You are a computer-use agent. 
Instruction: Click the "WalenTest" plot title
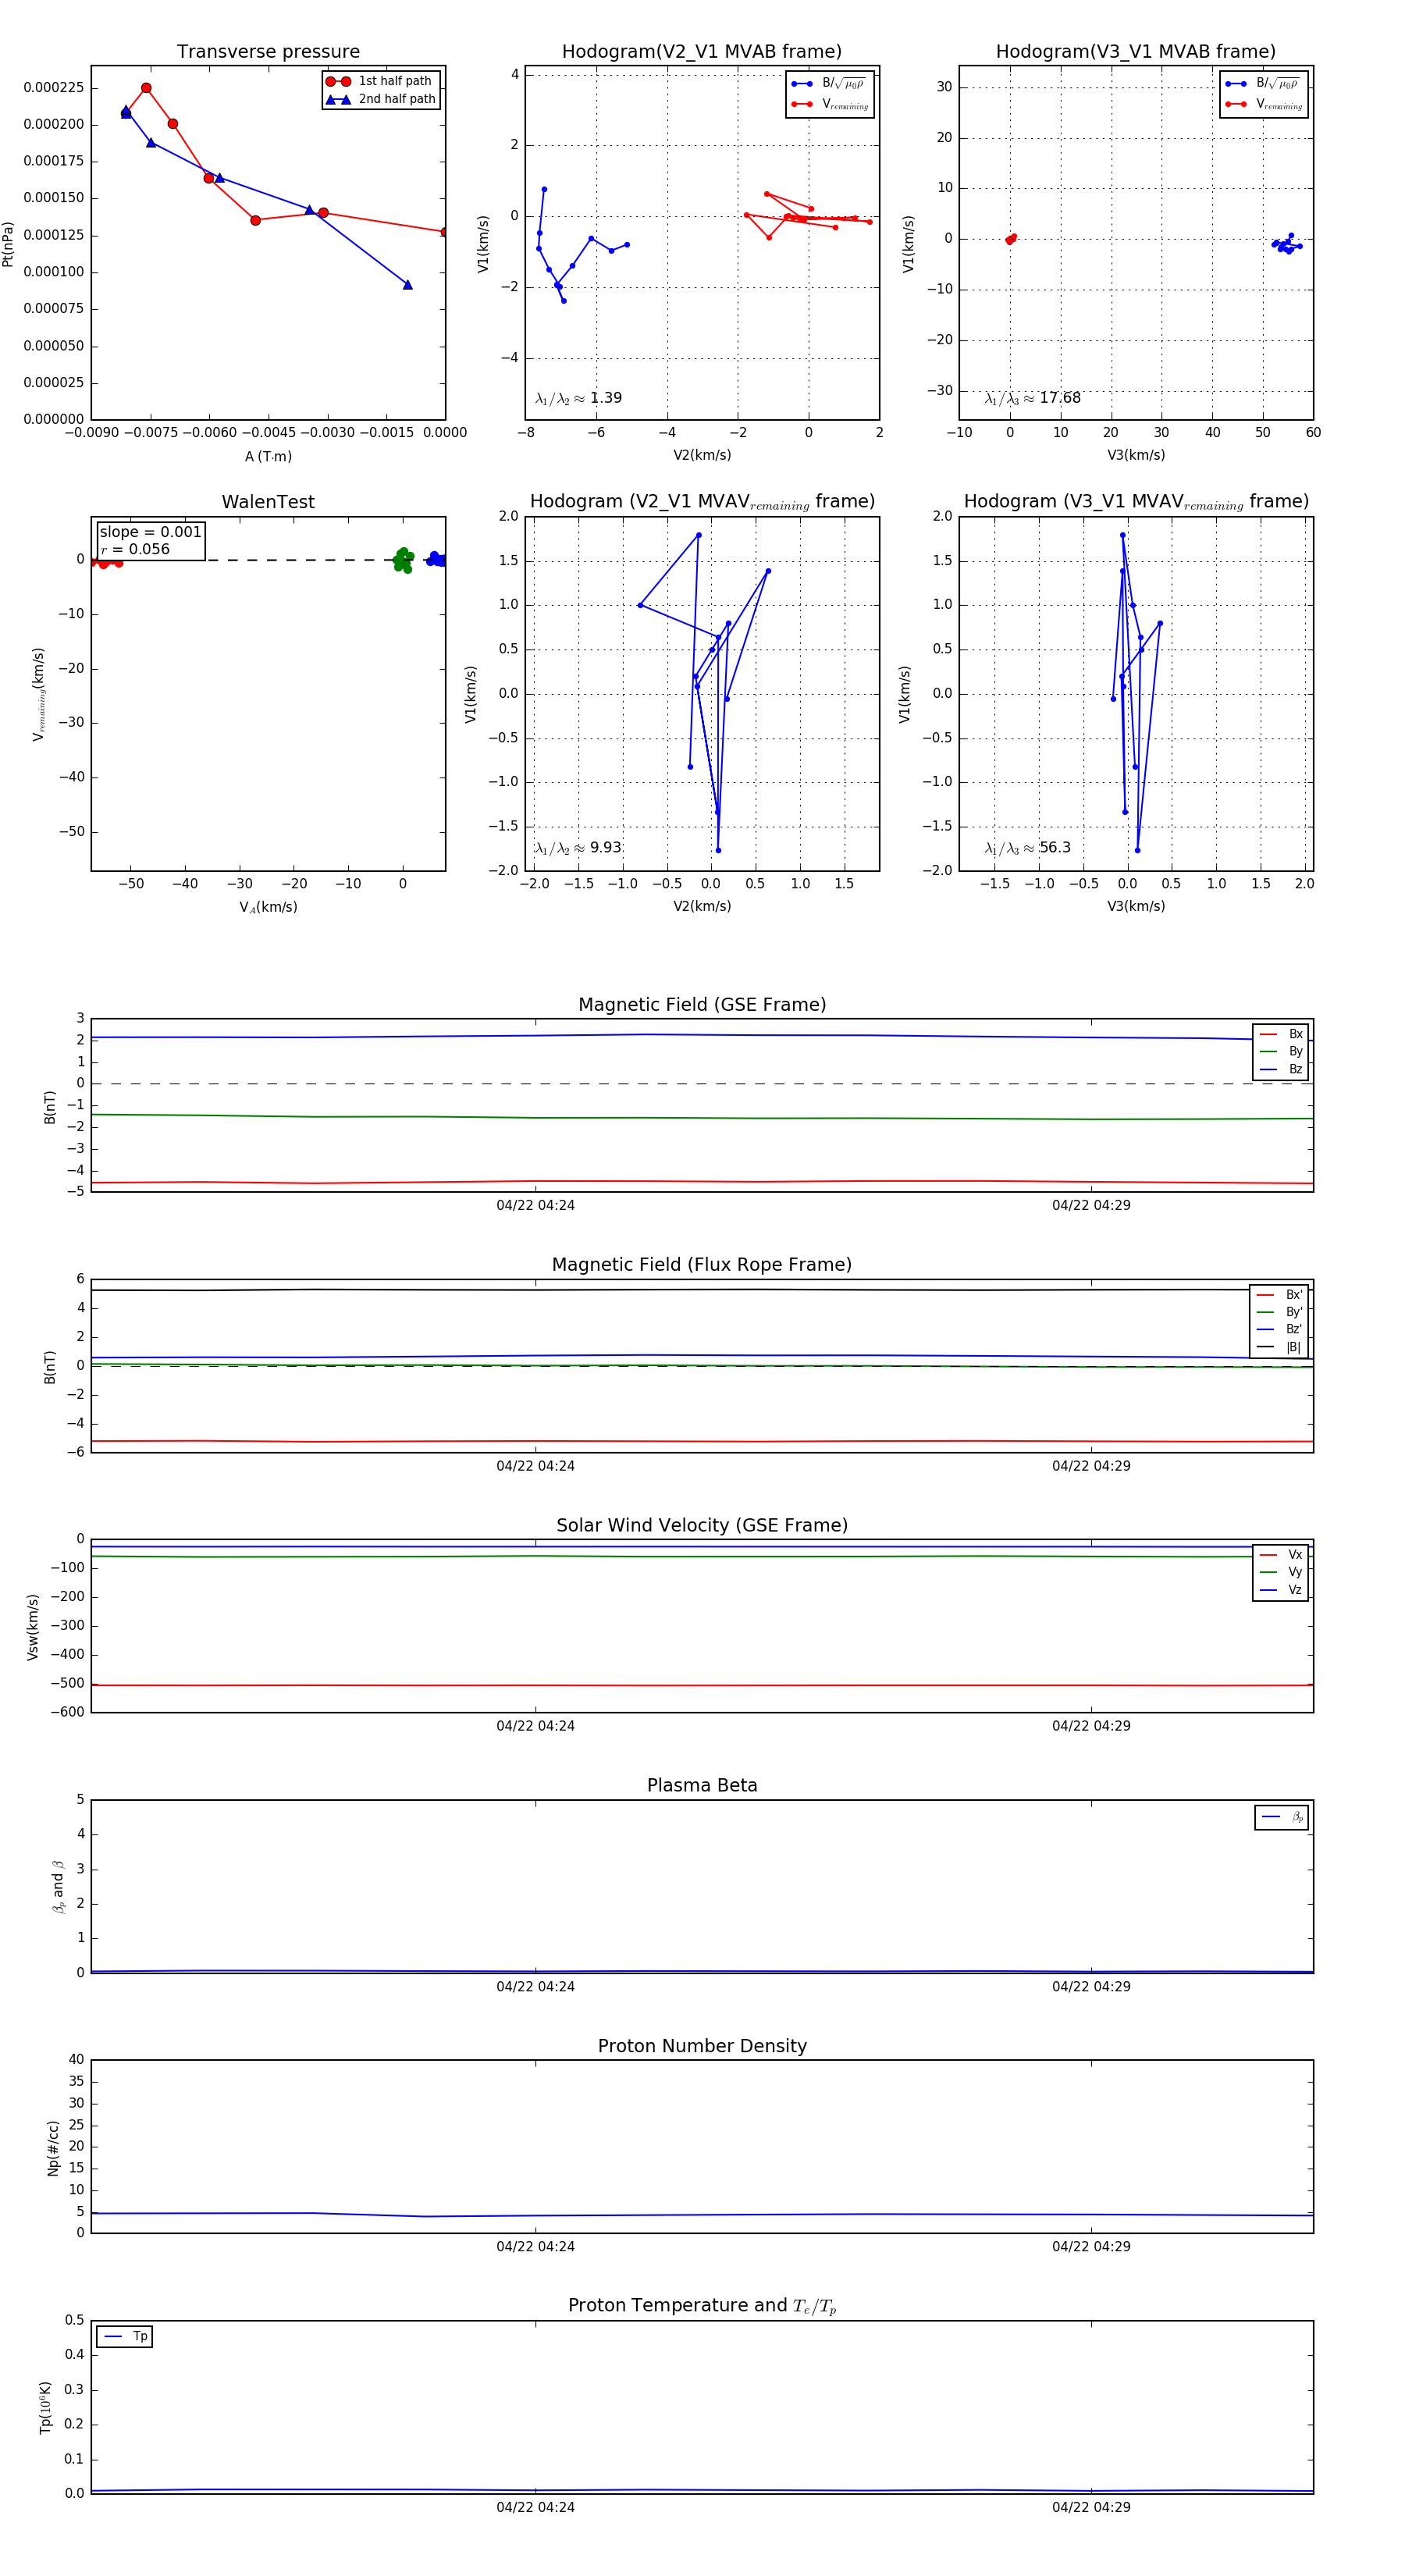(268, 502)
